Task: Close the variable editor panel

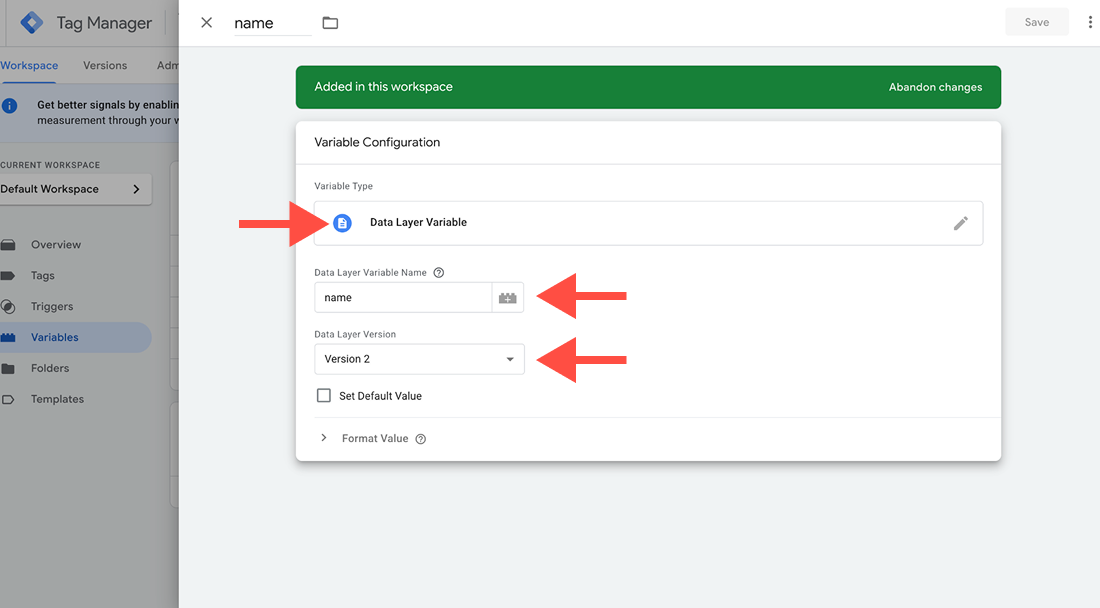Action: 206,22
